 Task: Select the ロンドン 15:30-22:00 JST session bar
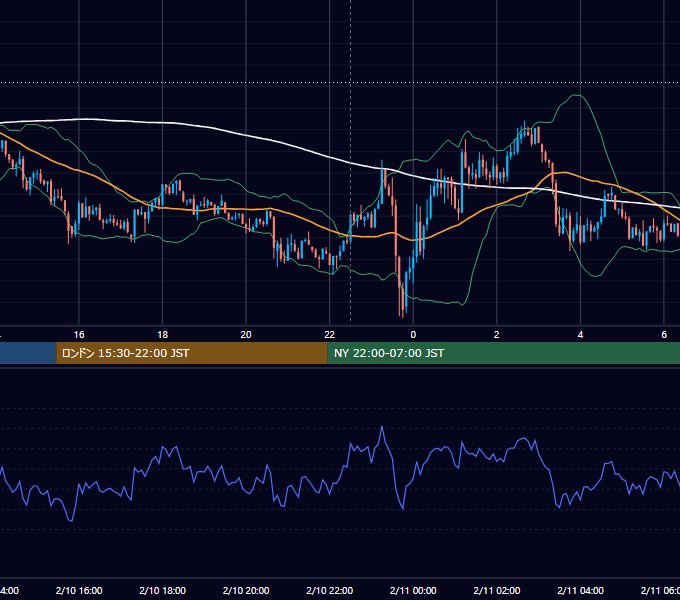[x=192, y=353]
